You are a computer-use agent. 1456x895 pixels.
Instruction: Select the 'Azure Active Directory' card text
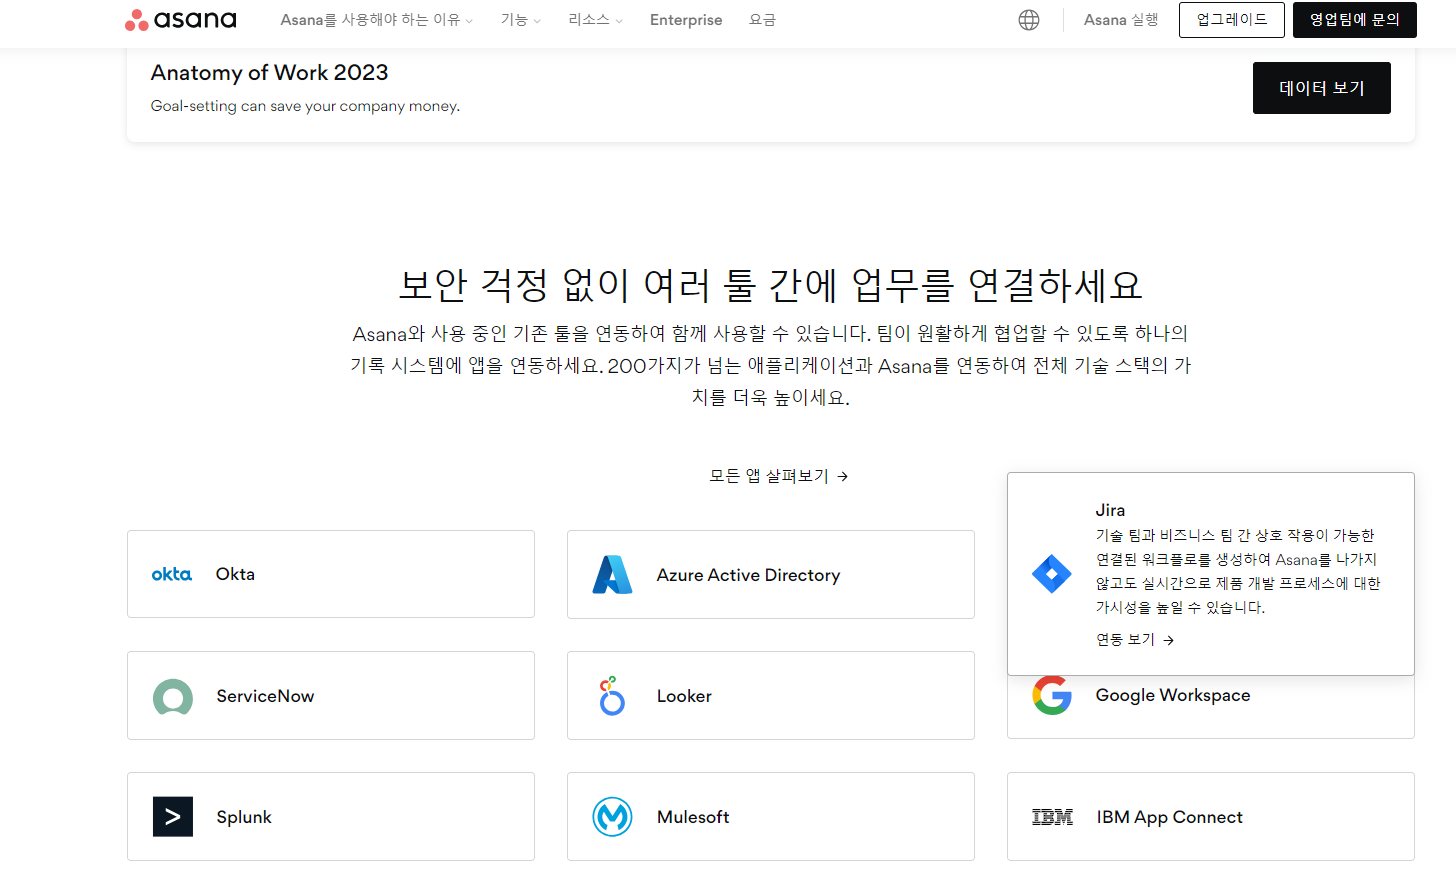[748, 575]
